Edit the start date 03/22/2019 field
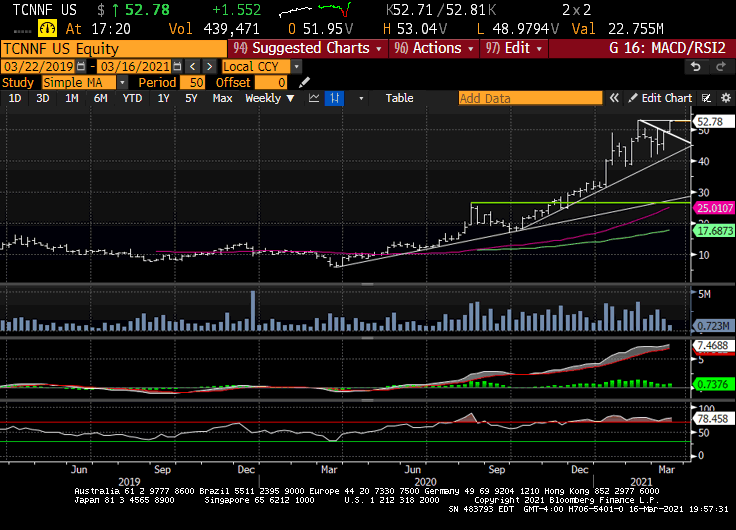 point(38,66)
